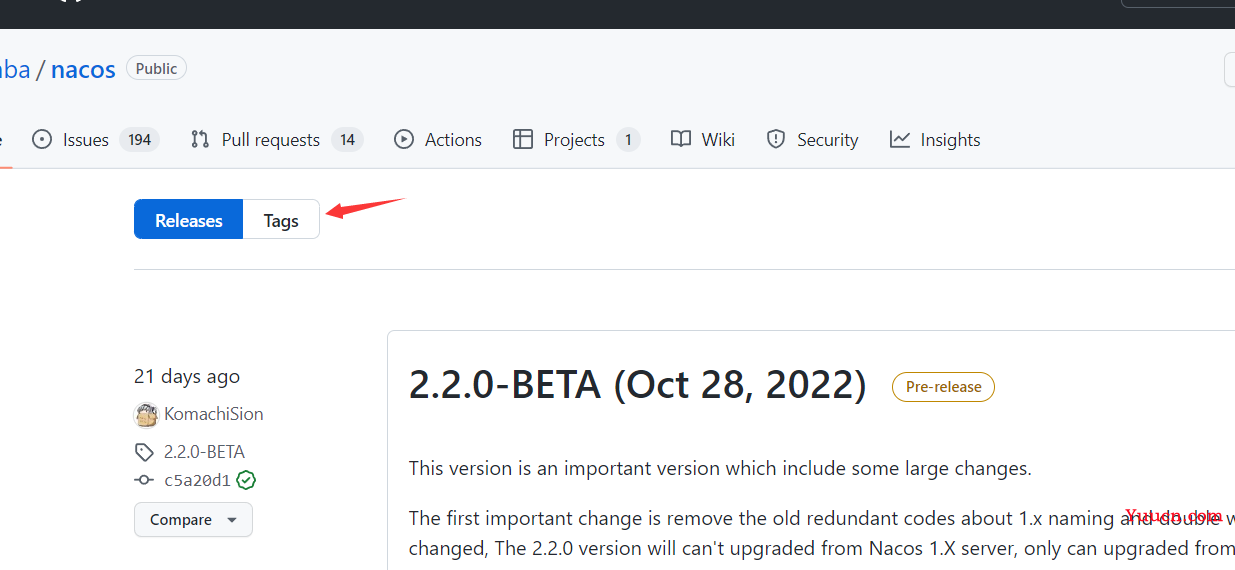Click the 14 pull requests counter

pyautogui.click(x=347, y=140)
